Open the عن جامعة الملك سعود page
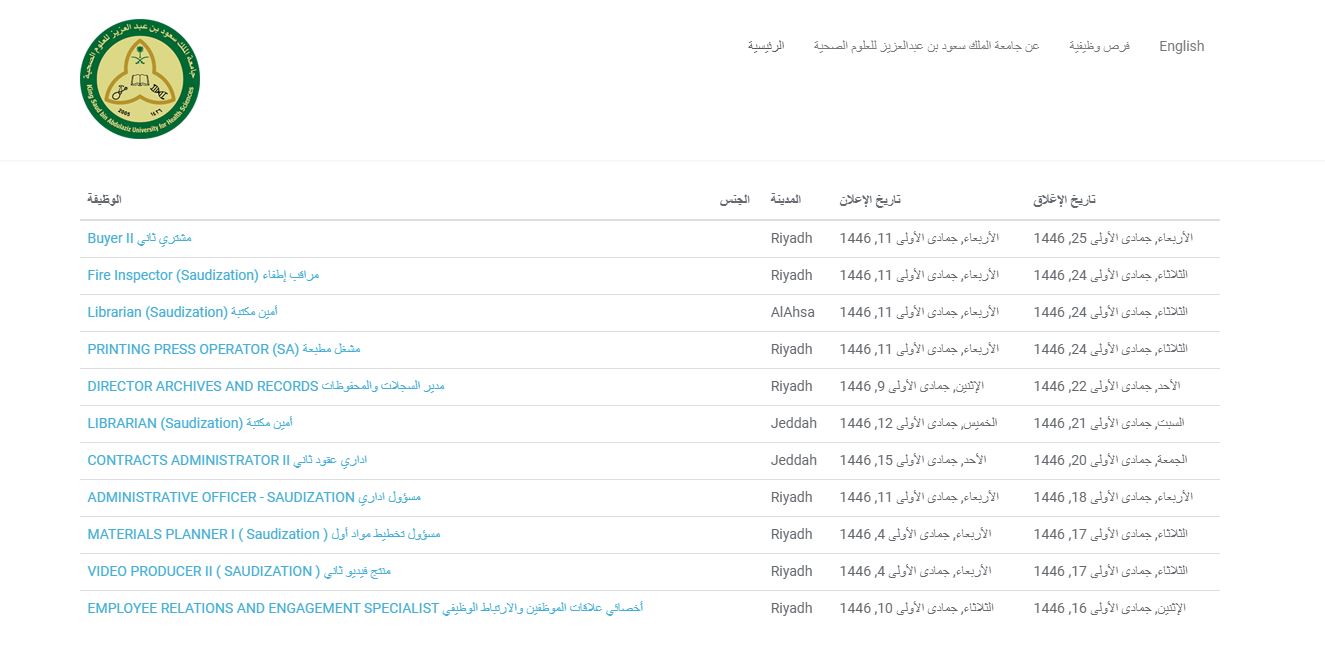The width and height of the screenshot is (1325, 653). 926,46
